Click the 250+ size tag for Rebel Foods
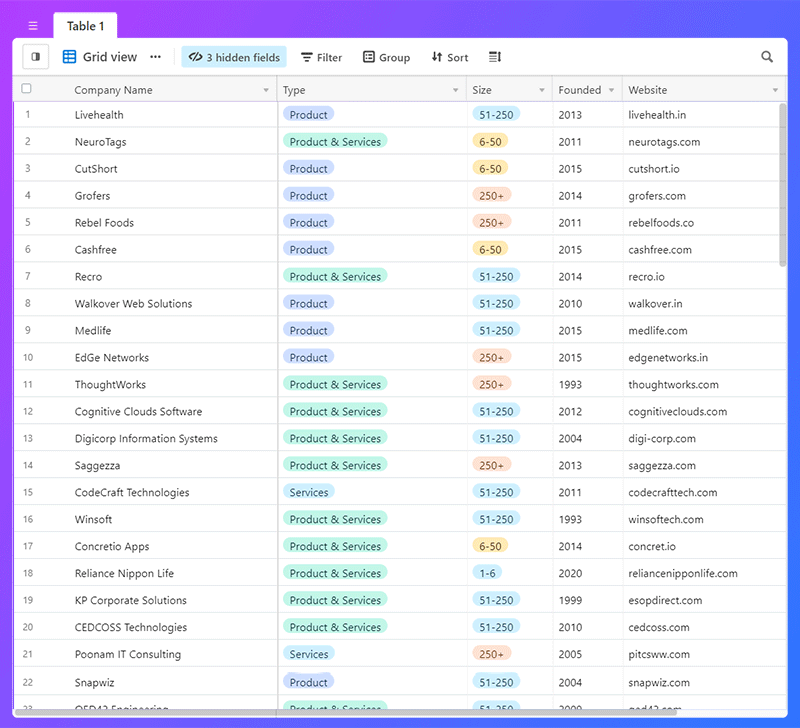 [491, 222]
